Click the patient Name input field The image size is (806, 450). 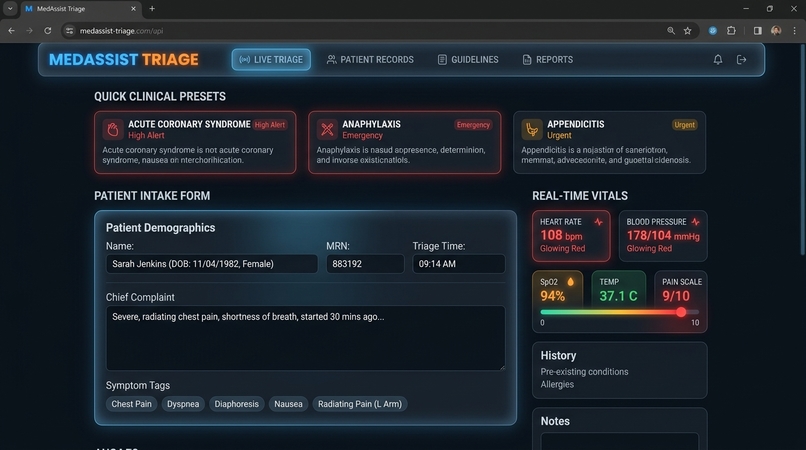(x=212, y=264)
